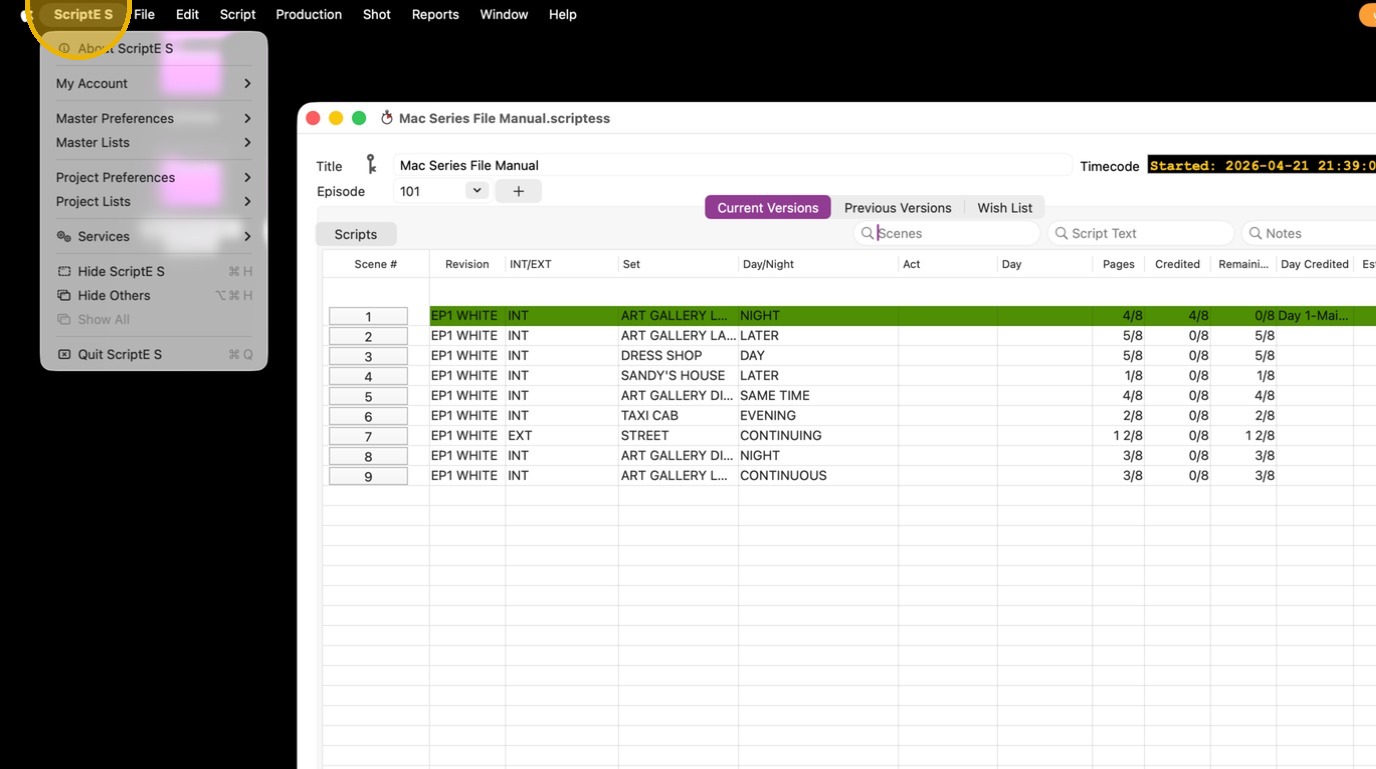This screenshot has width=1376, height=769.
Task: Select the DRESS SHOP set cell
Action: [x=678, y=355]
